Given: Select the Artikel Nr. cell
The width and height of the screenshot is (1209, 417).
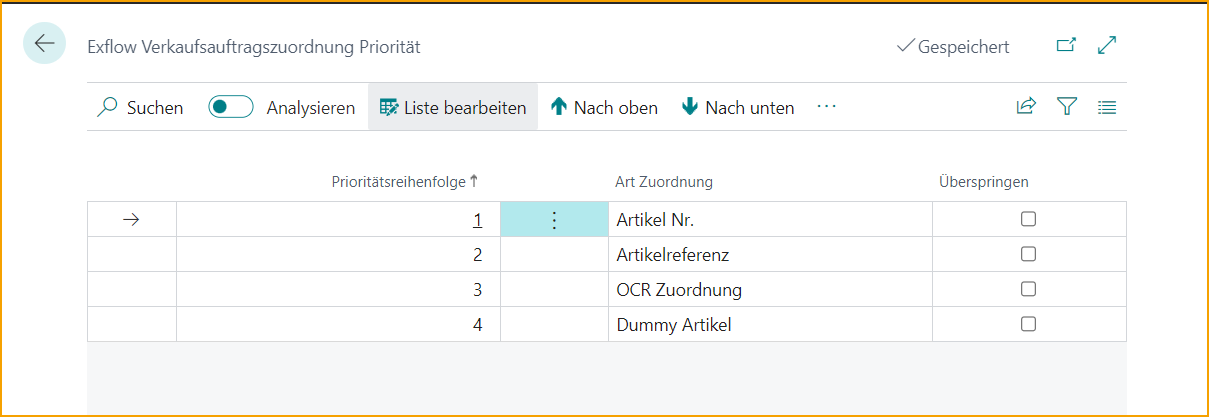Looking at the screenshot, I should coord(770,220).
